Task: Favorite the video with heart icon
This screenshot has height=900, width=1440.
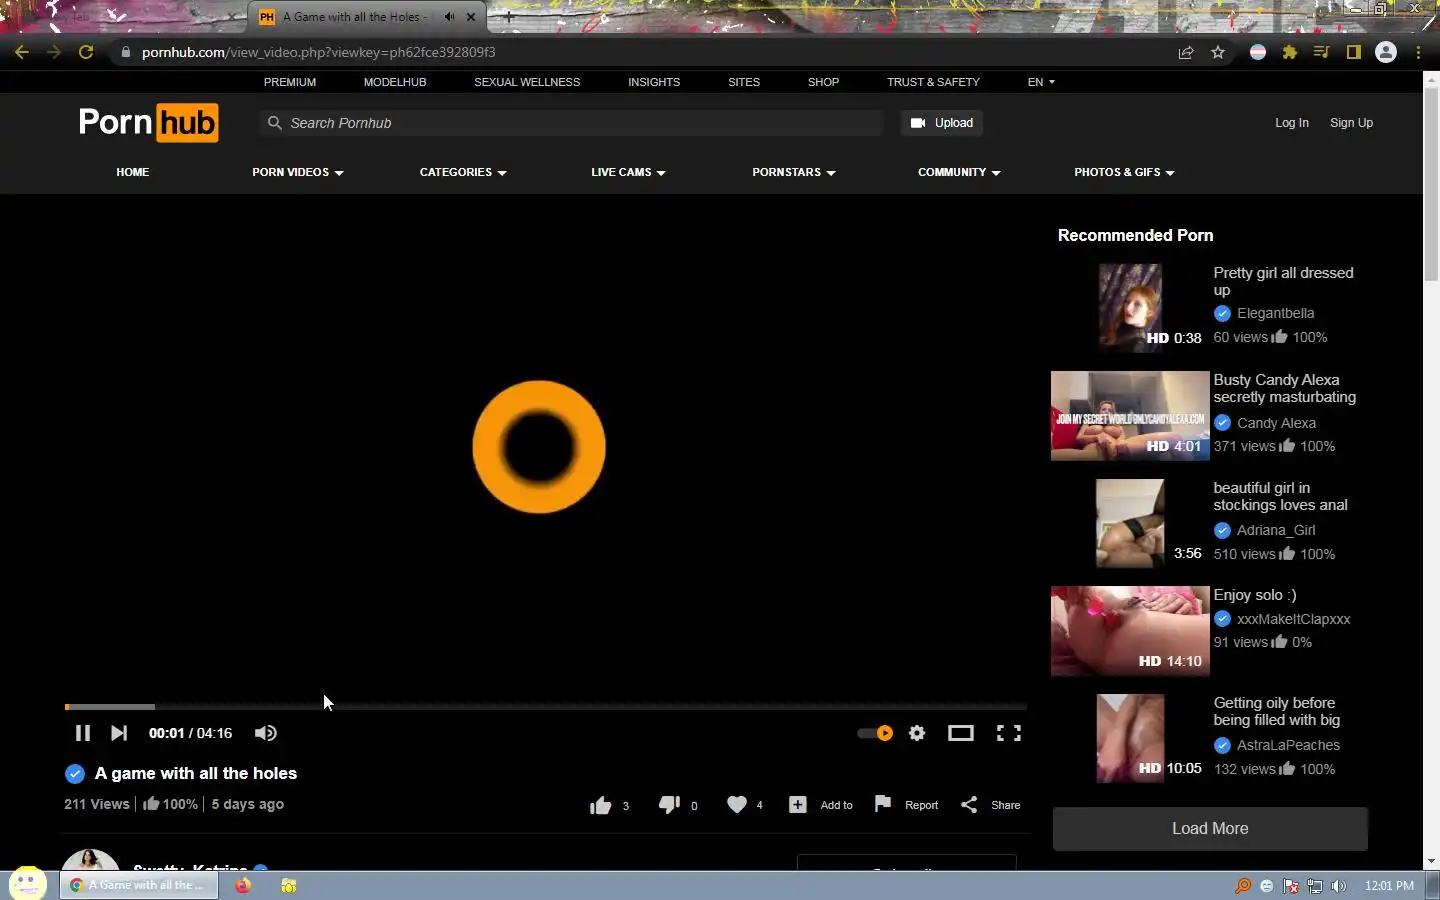Action: (737, 804)
